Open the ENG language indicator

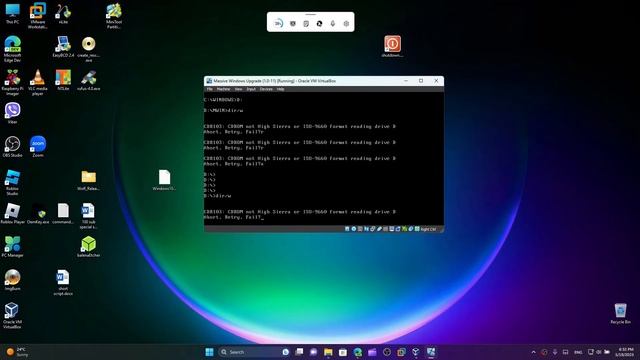(578, 352)
